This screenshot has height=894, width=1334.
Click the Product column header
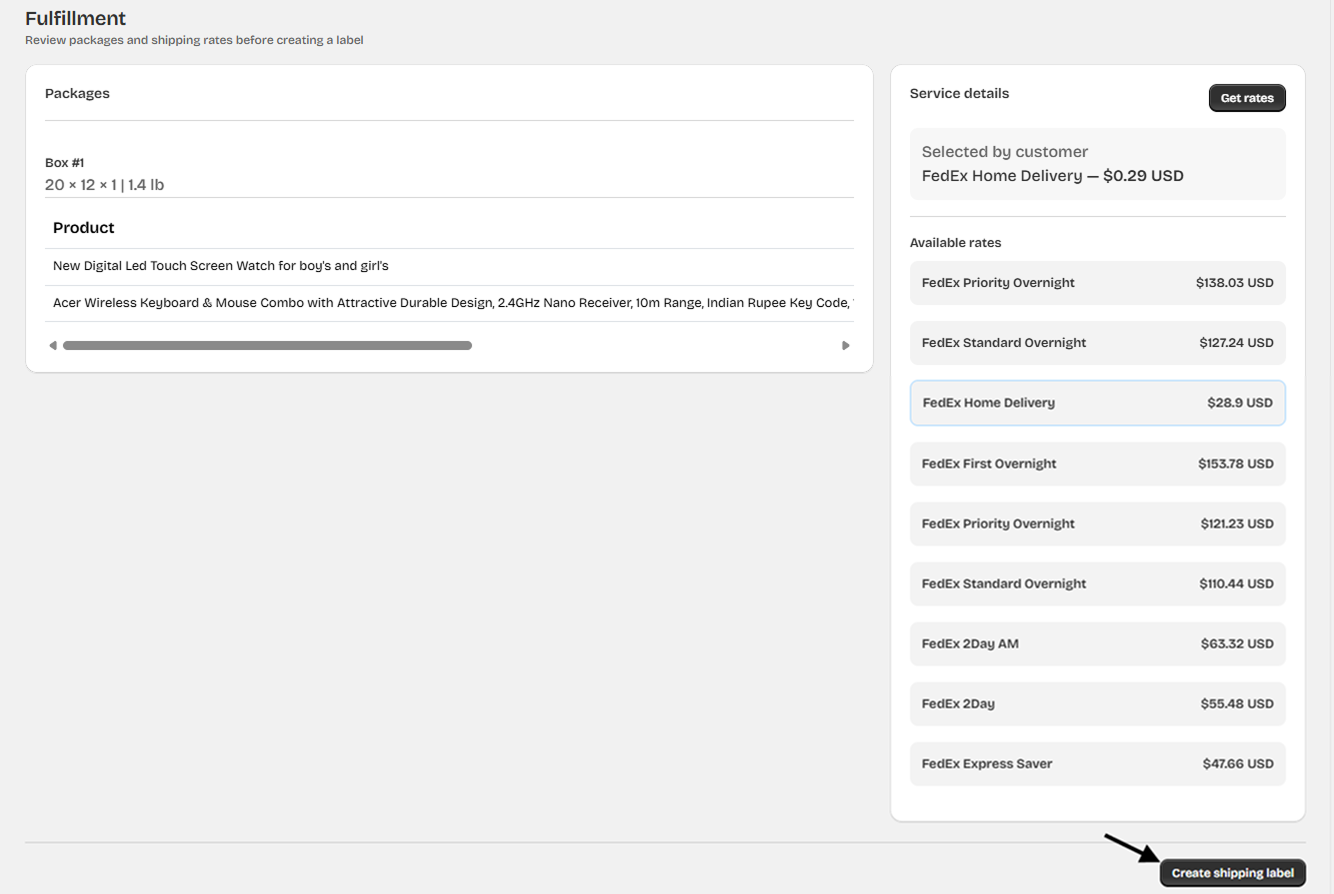pos(84,228)
